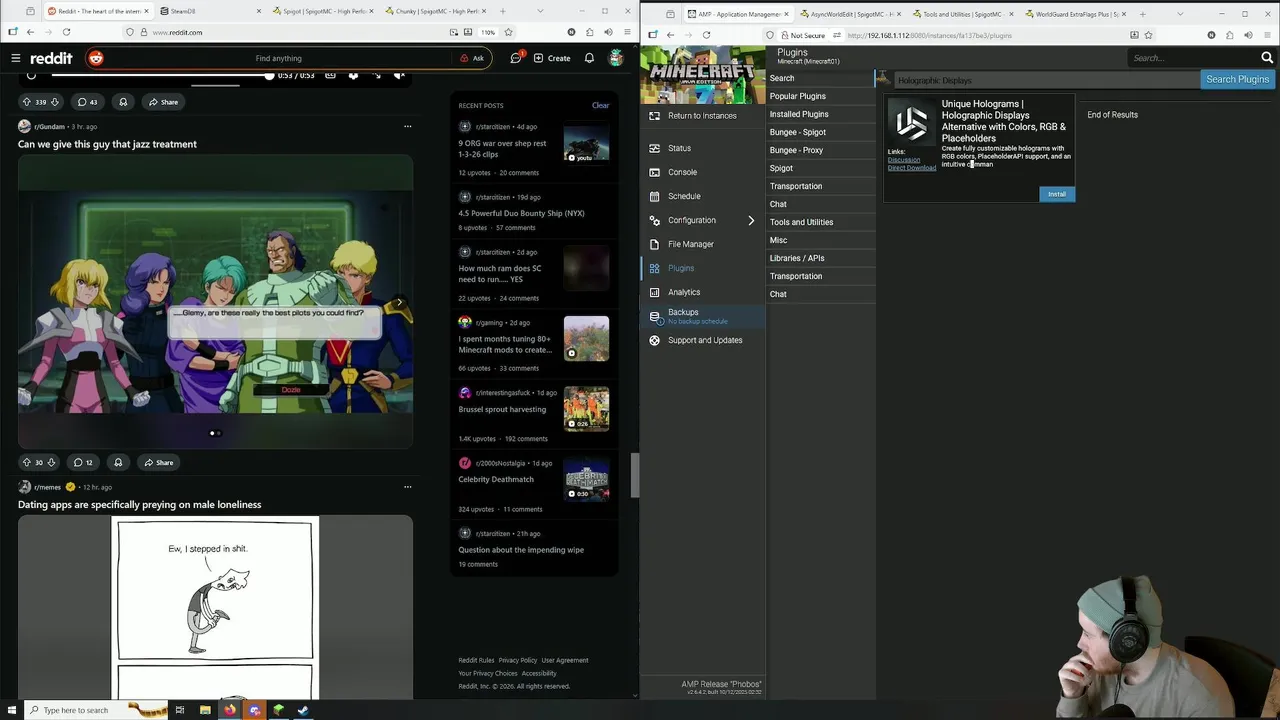The image size is (1280, 720).
Task: Edit the 'Holographic Displays' plugin search field
Action: click(1045, 80)
